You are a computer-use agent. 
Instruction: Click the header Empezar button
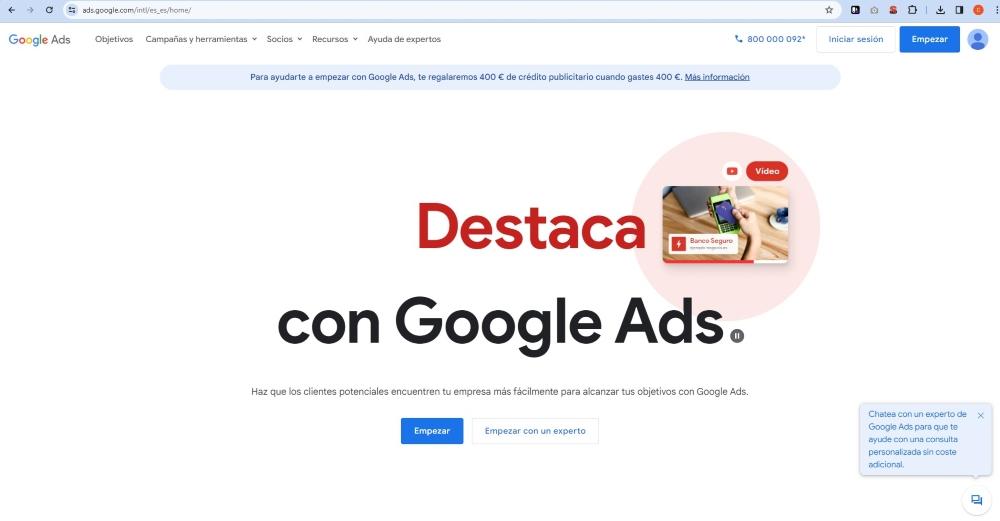click(929, 40)
